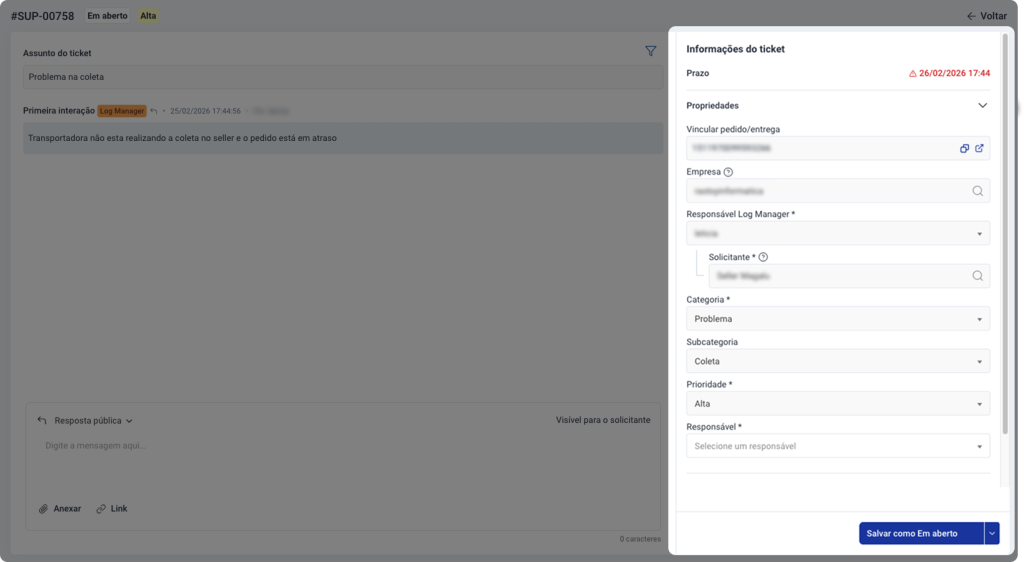Click the Voltar back link
The image size is (1024, 562).
[986, 16]
